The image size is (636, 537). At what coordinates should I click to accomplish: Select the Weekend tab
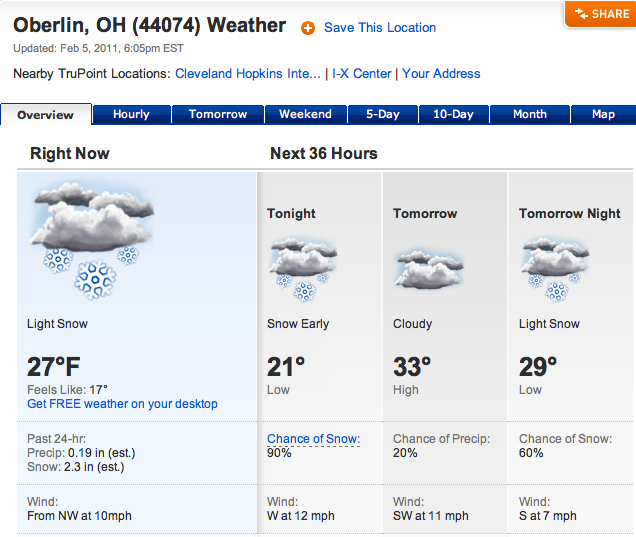pyautogui.click(x=305, y=114)
